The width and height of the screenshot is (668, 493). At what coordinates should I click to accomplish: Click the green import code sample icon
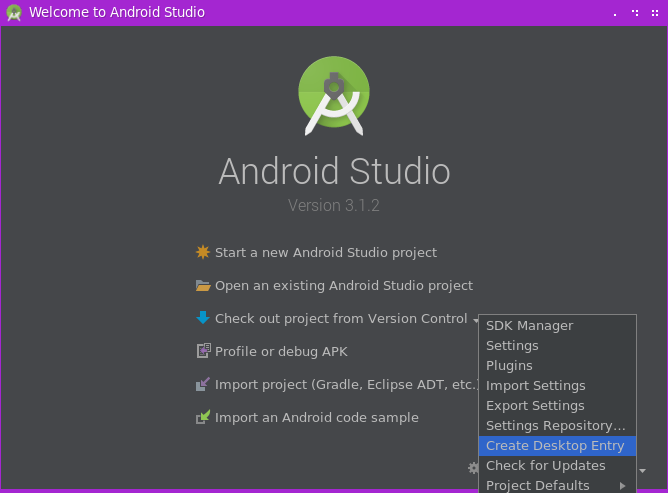pyautogui.click(x=203, y=417)
